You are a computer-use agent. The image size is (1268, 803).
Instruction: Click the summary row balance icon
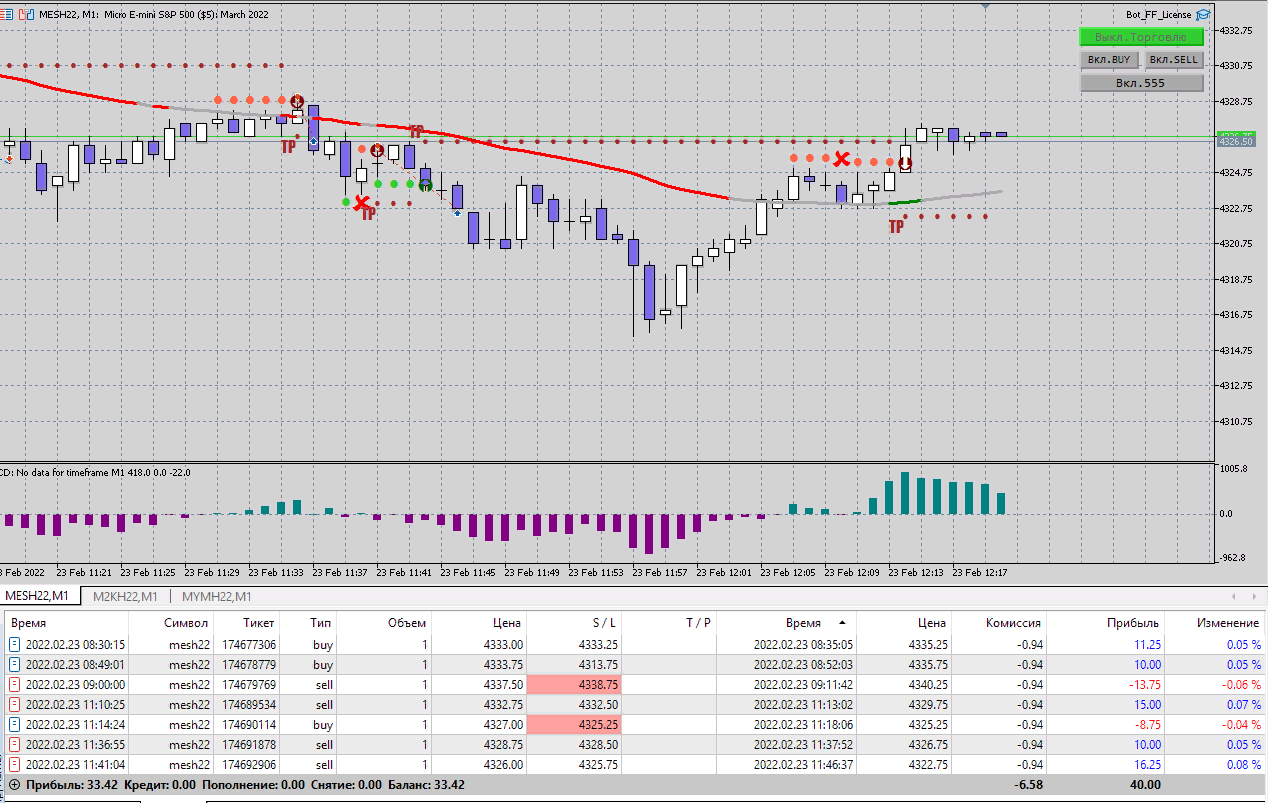tap(14, 785)
